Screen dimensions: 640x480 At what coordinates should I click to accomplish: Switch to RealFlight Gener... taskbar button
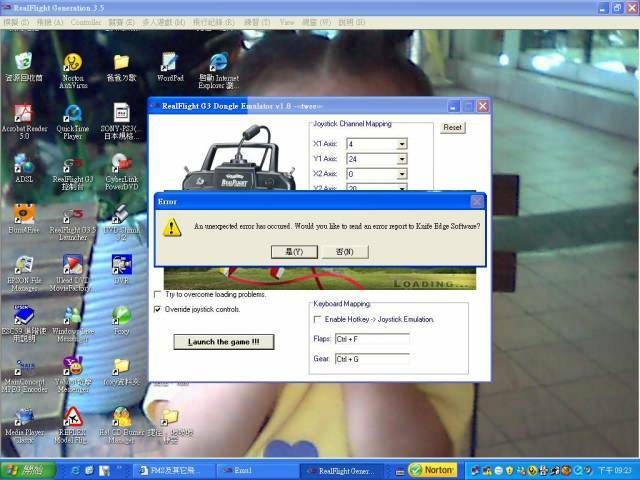(x=343, y=471)
